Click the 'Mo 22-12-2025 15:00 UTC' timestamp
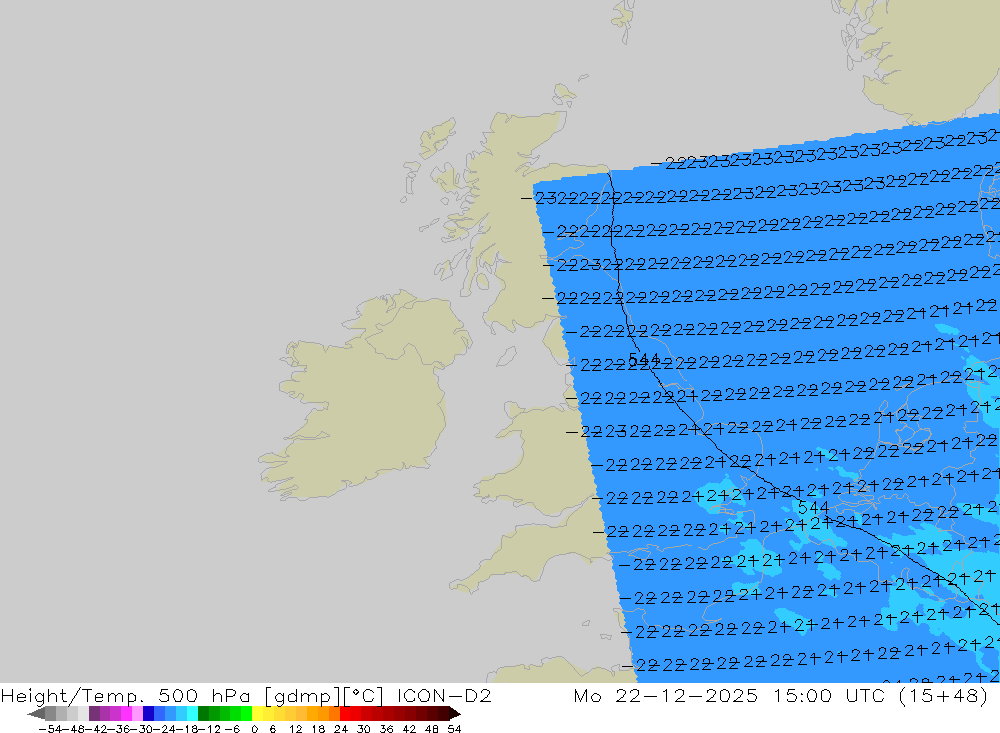This screenshot has width=1000, height=733. point(732,695)
